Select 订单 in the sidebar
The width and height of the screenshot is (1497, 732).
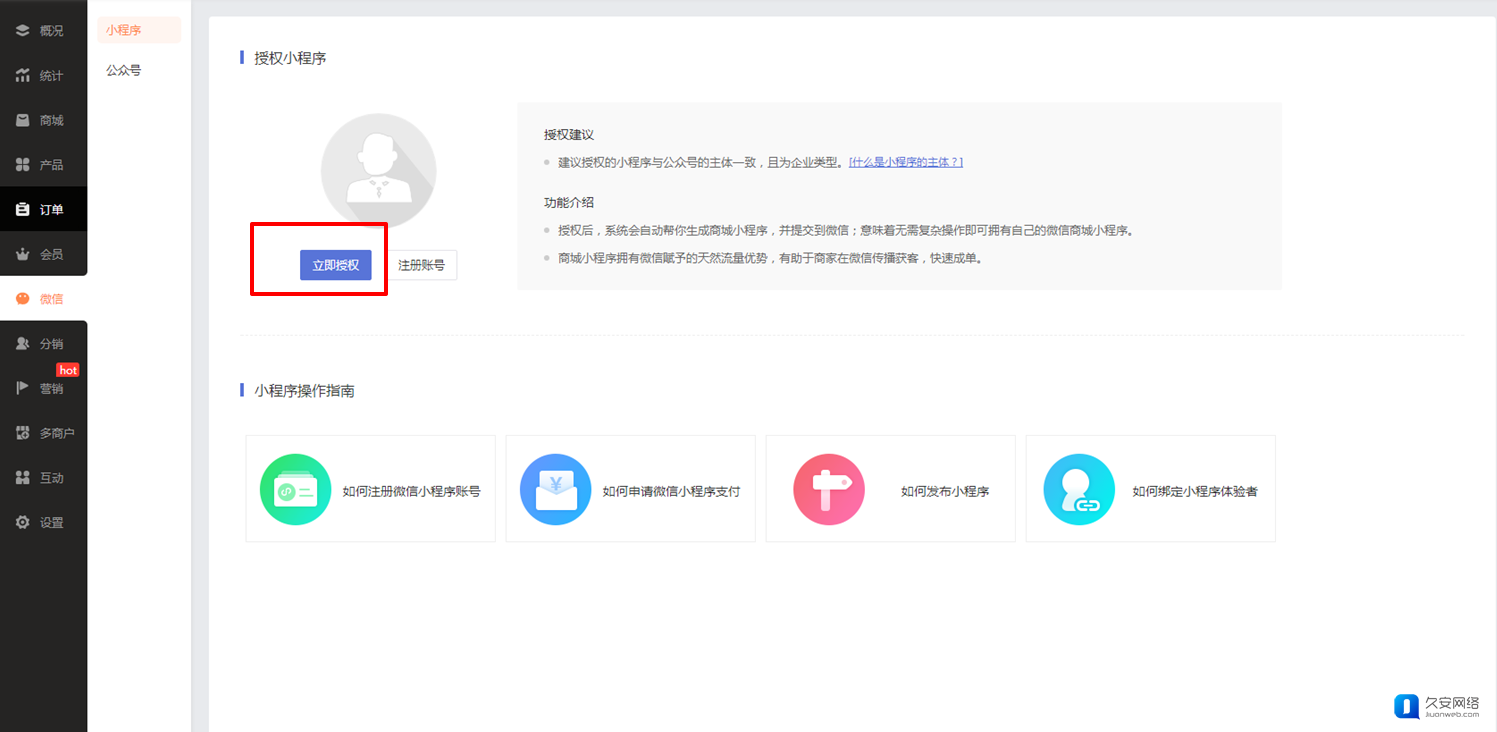pos(43,210)
